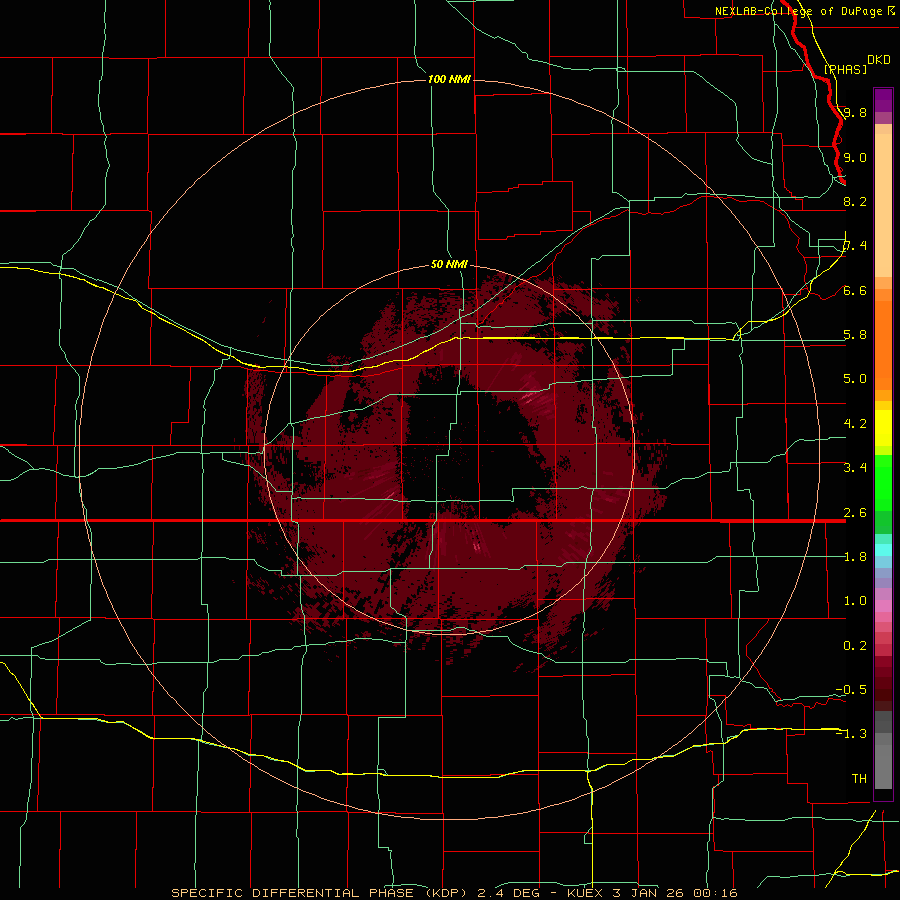Click the yellow segment of the color bar
Image resolution: width=900 pixels, height=900 pixels.
pyautogui.click(x=883, y=428)
